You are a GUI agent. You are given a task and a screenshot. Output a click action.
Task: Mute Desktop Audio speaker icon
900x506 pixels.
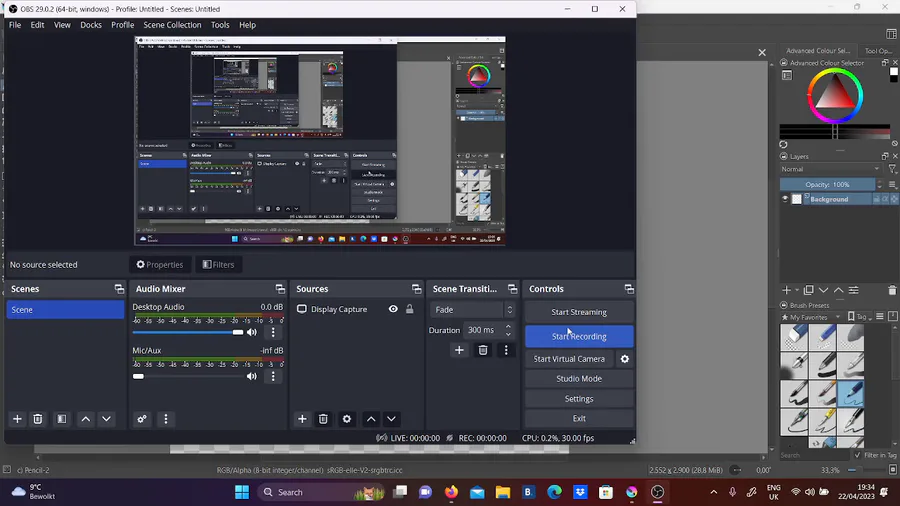(251, 332)
